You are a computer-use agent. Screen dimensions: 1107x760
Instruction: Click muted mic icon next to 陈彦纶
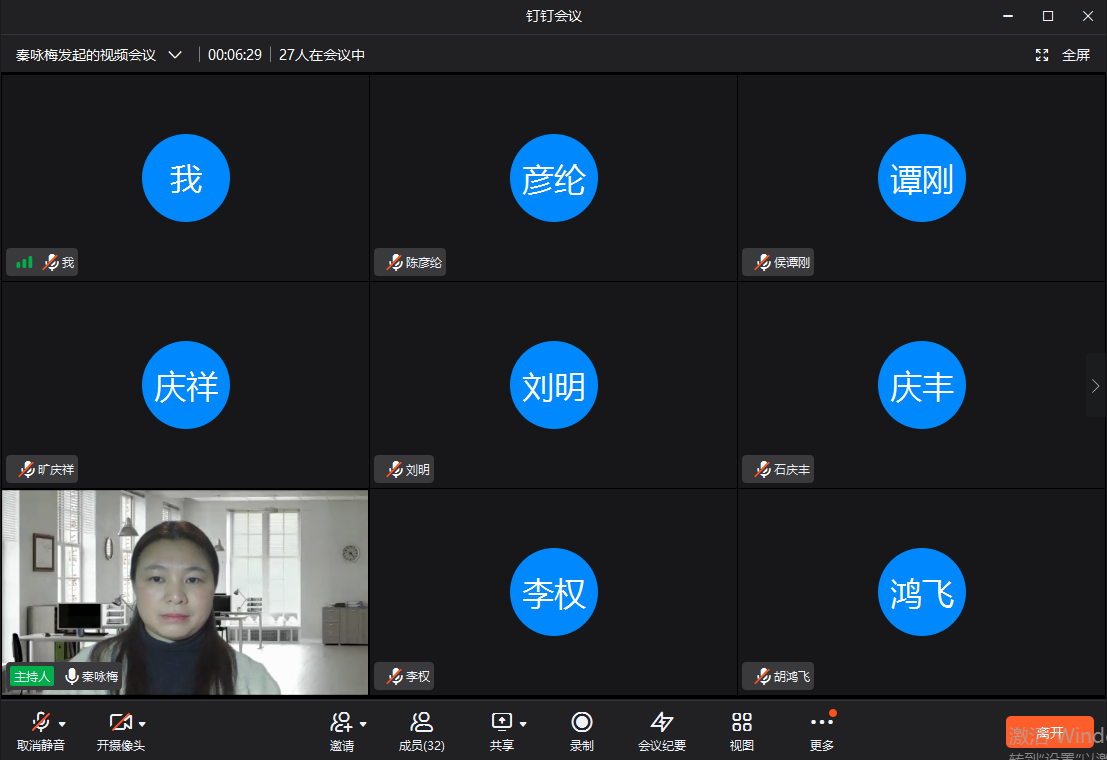[x=395, y=263]
